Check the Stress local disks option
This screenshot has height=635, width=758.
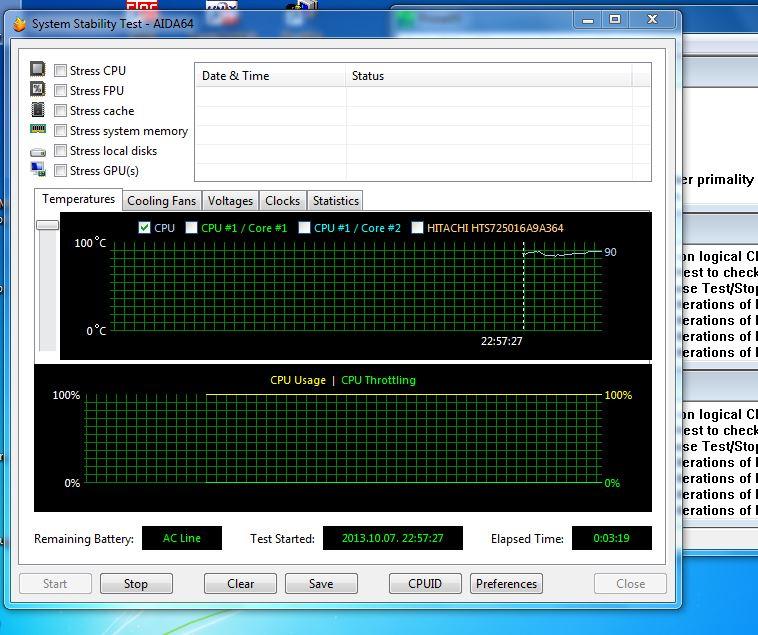click(60, 151)
